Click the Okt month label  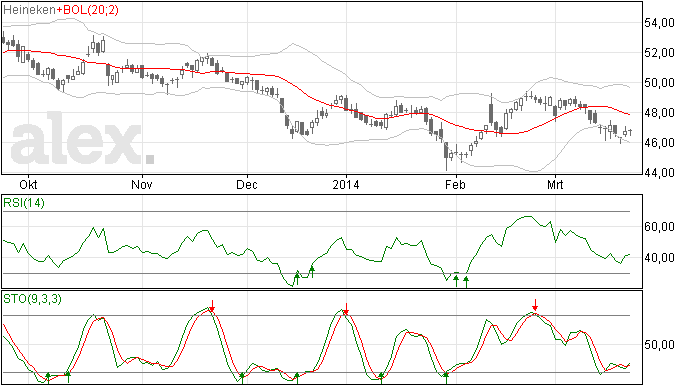(x=28, y=184)
